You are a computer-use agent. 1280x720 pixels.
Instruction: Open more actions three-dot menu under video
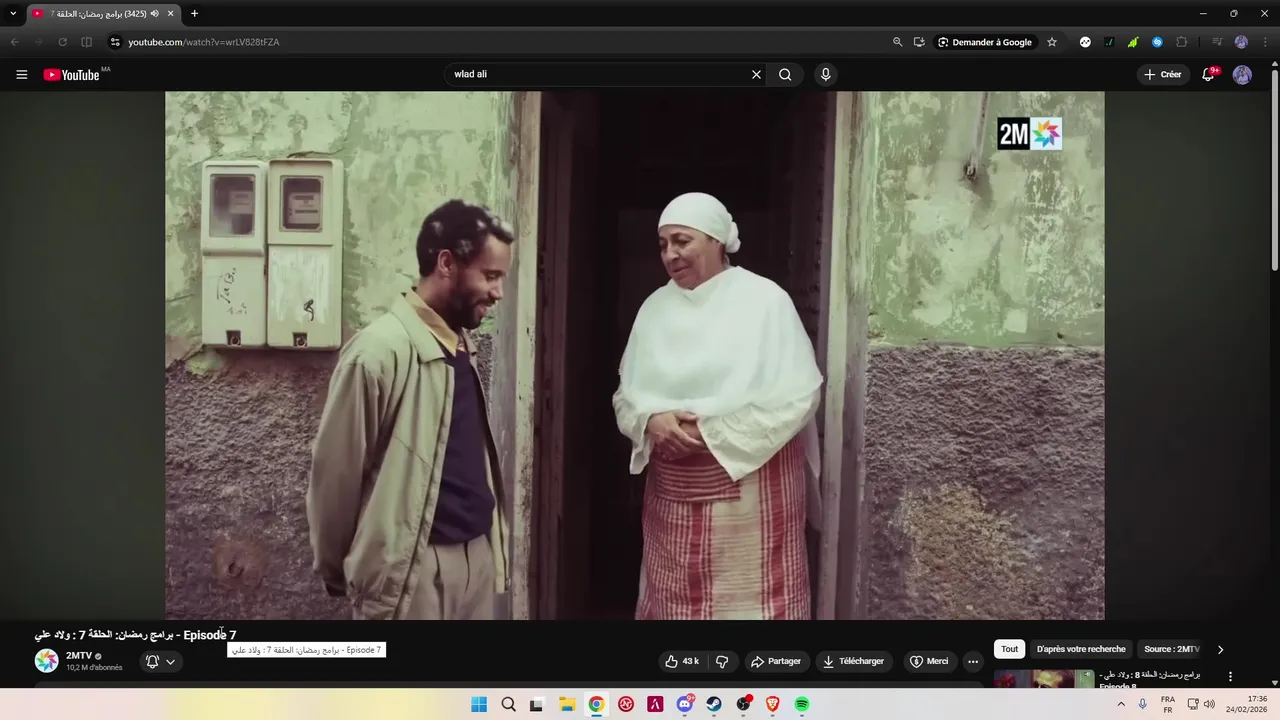click(973, 661)
